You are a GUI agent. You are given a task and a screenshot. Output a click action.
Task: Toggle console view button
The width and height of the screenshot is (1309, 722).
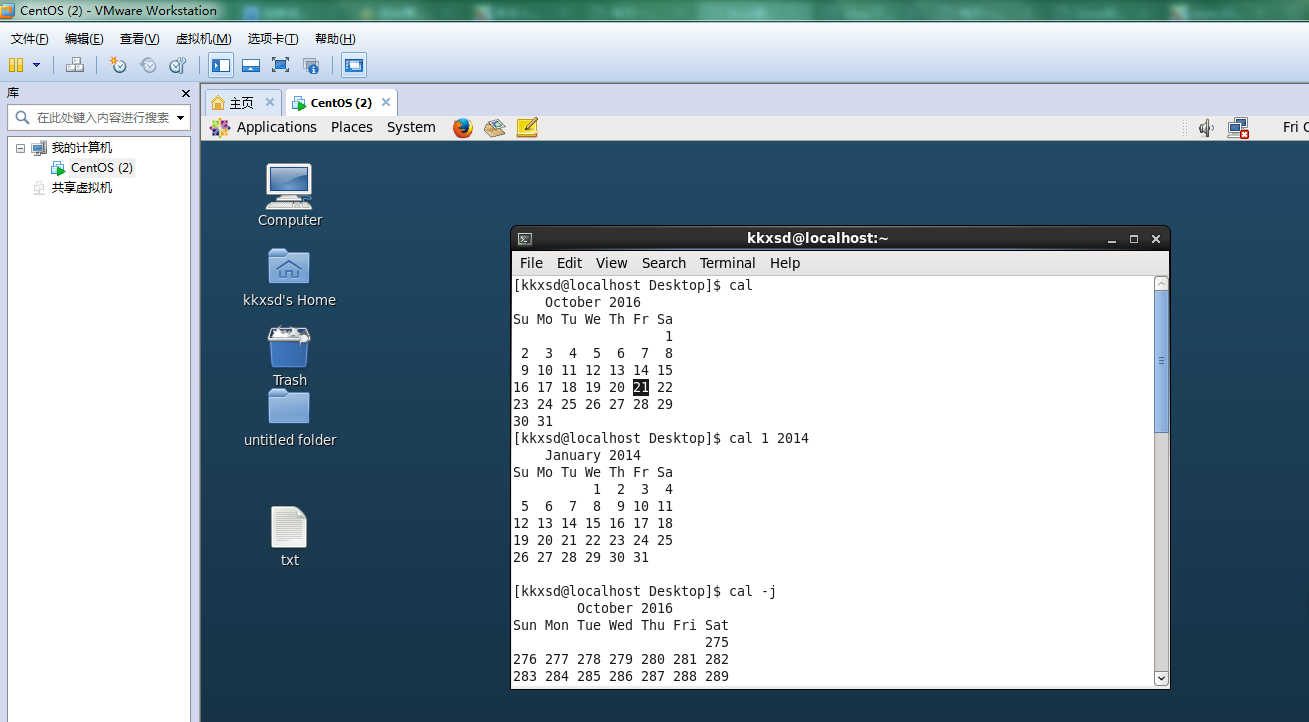pyautogui.click(x=354, y=65)
